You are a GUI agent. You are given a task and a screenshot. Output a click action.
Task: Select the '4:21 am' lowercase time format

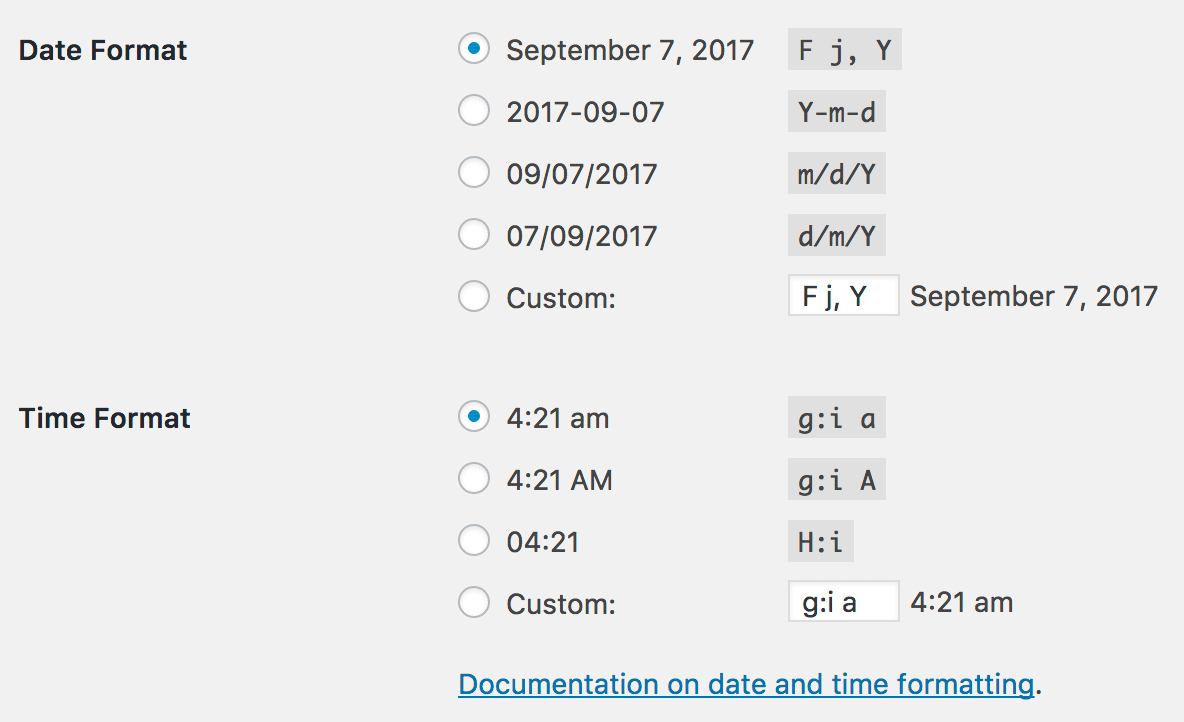point(474,417)
